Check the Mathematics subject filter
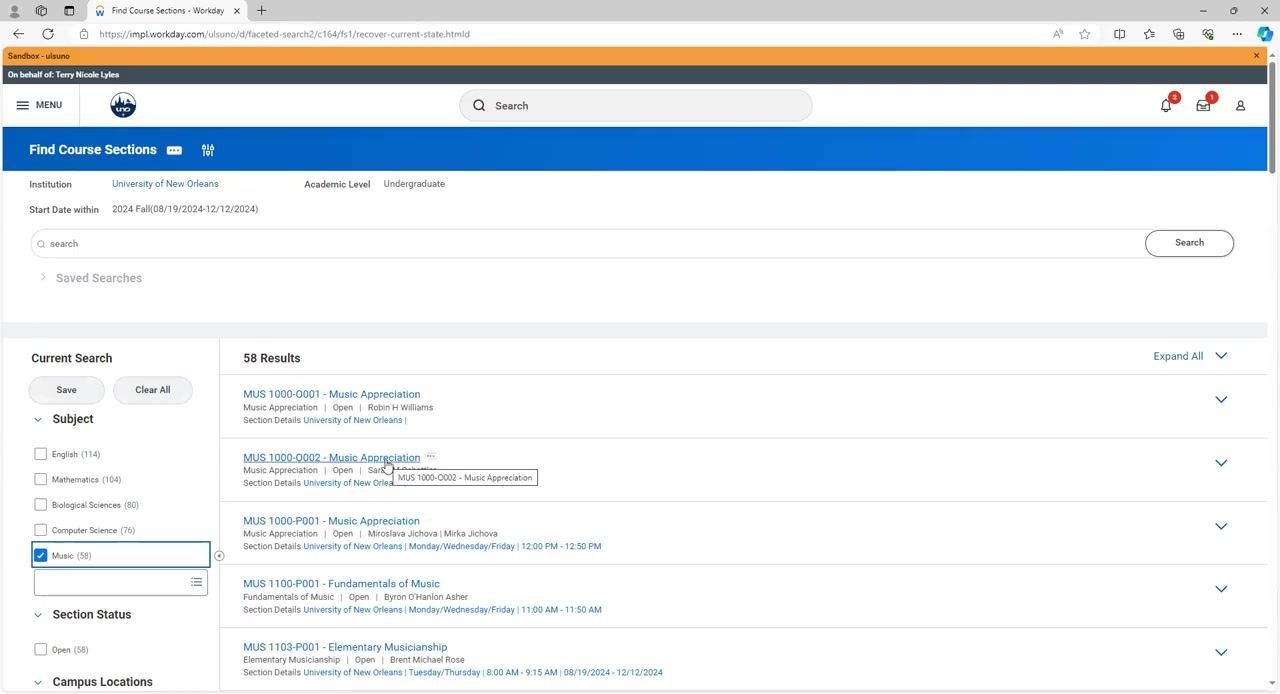1280x694 pixels. [x=41, y=479]
